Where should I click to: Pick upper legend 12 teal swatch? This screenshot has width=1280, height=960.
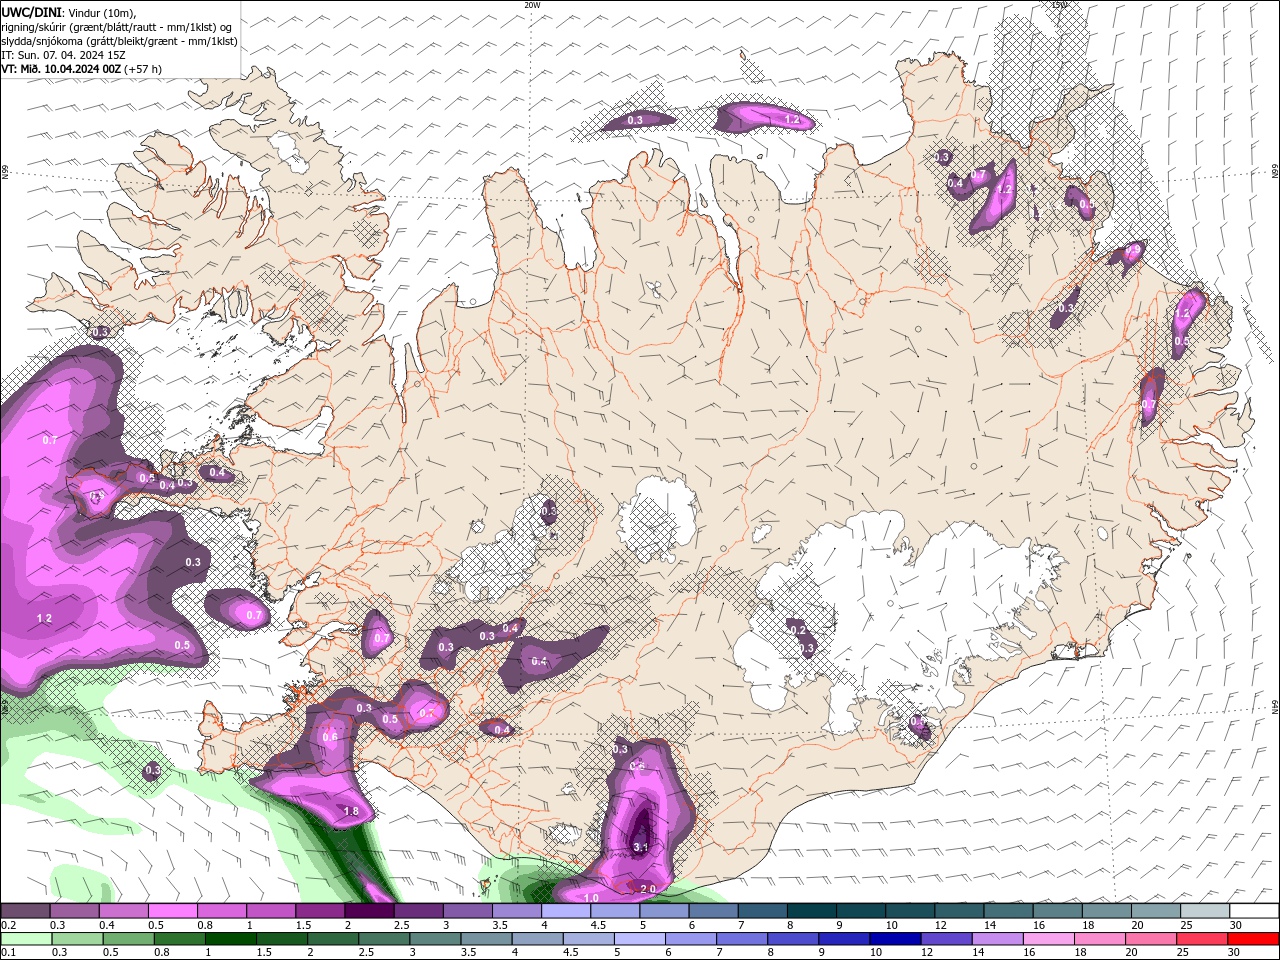tap(958, 911)
